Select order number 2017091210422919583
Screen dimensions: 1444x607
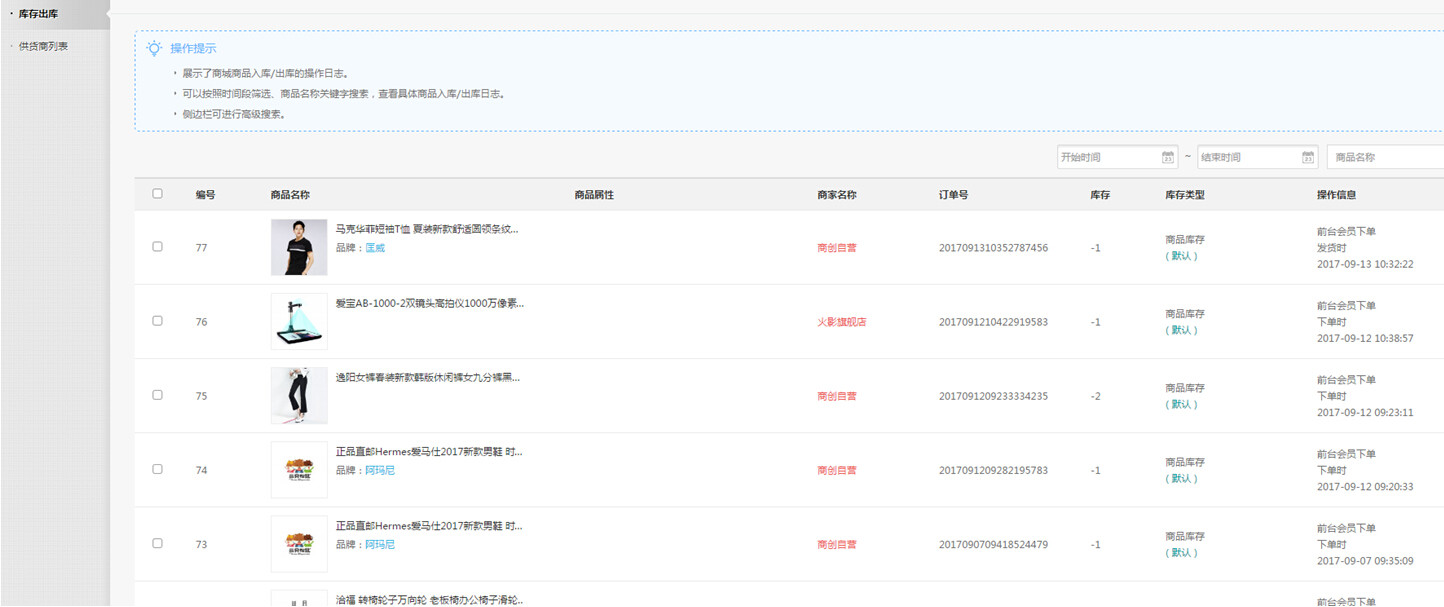993,322
